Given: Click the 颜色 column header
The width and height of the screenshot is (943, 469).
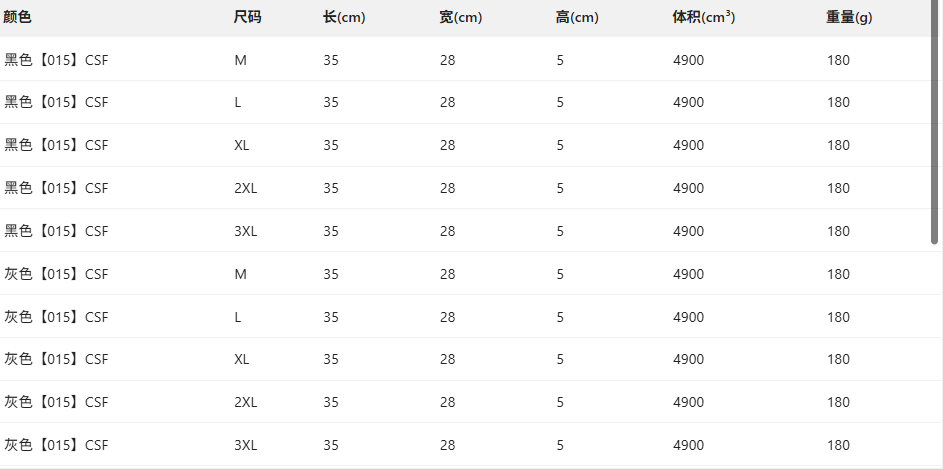Looking at the screenshot, I should coord(18,17).
